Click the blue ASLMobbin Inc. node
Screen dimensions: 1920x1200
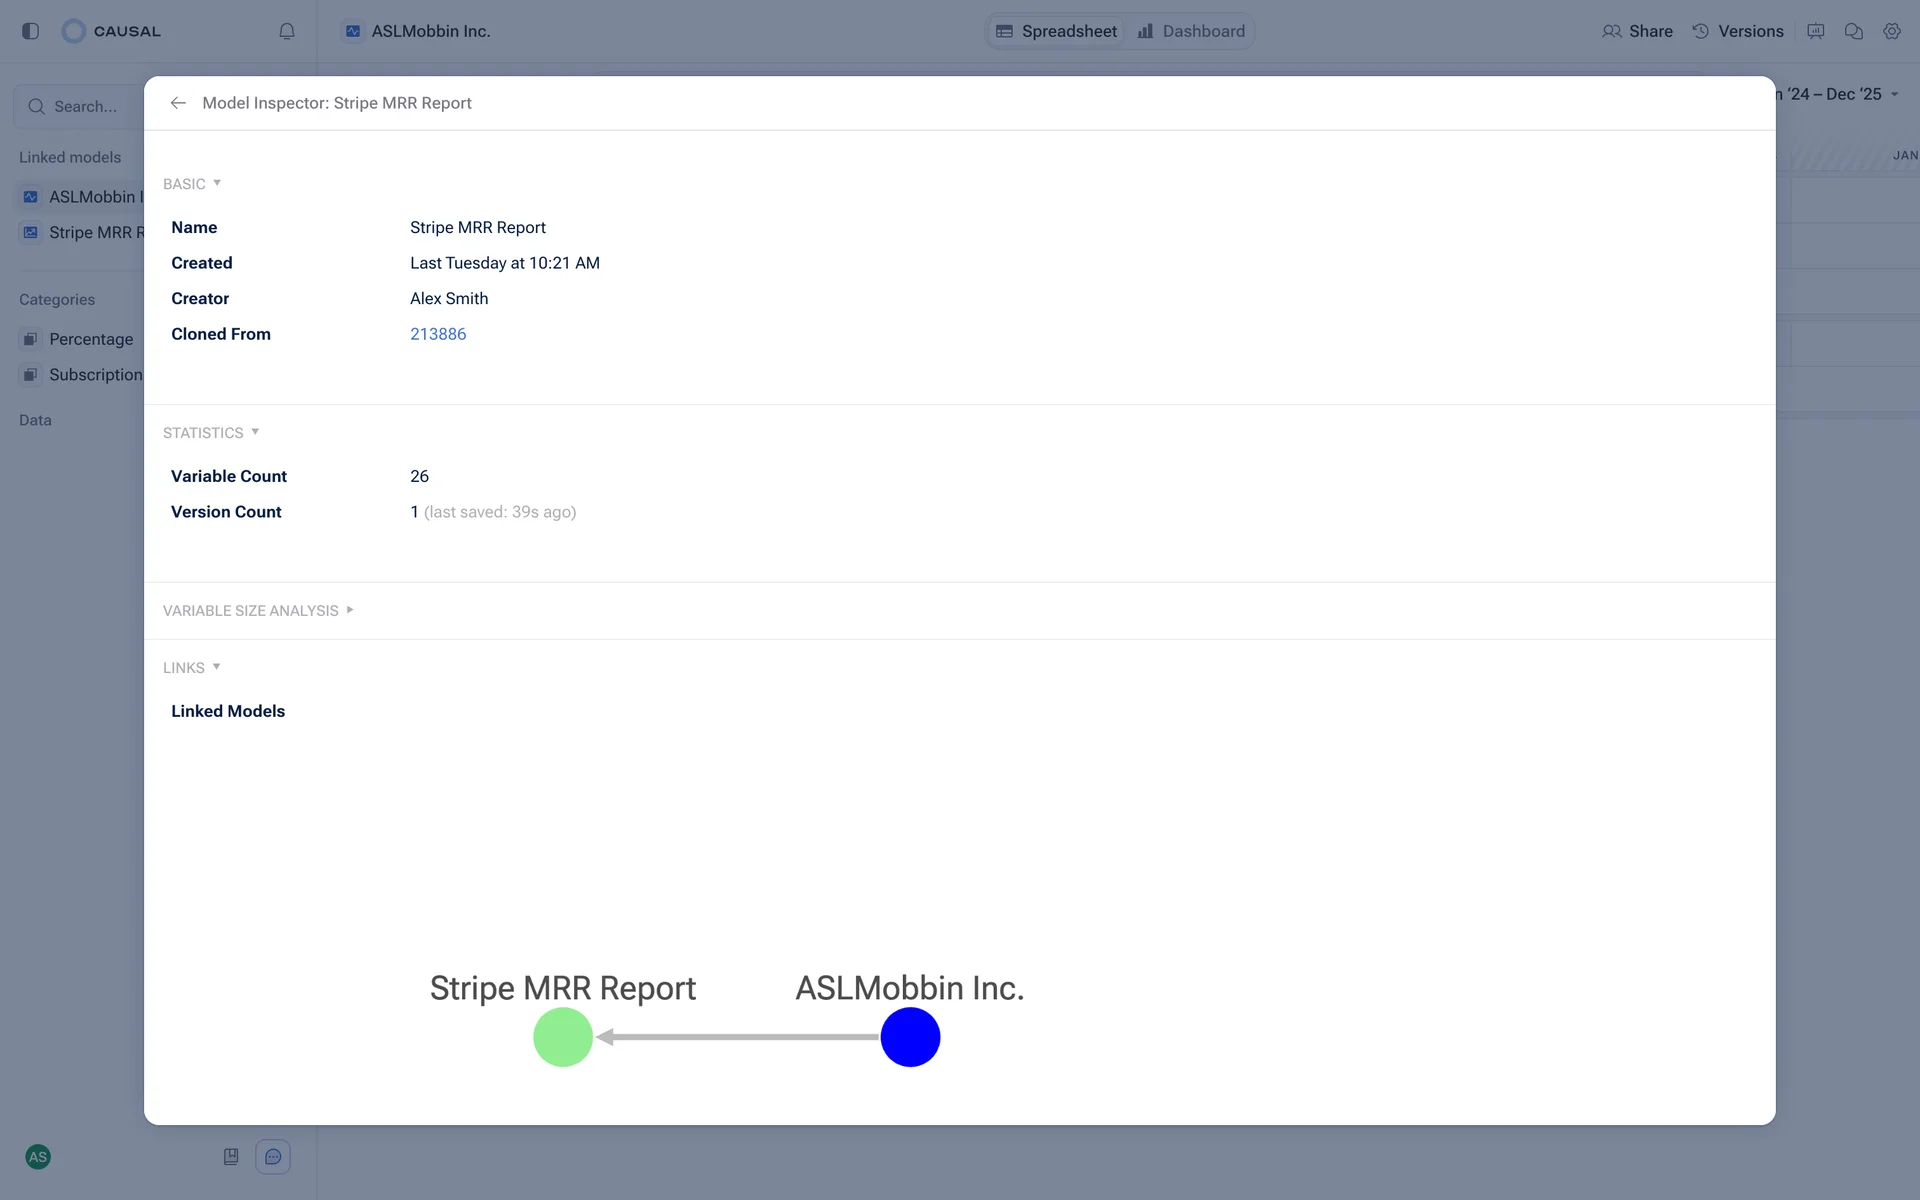tap(910, 1037)
